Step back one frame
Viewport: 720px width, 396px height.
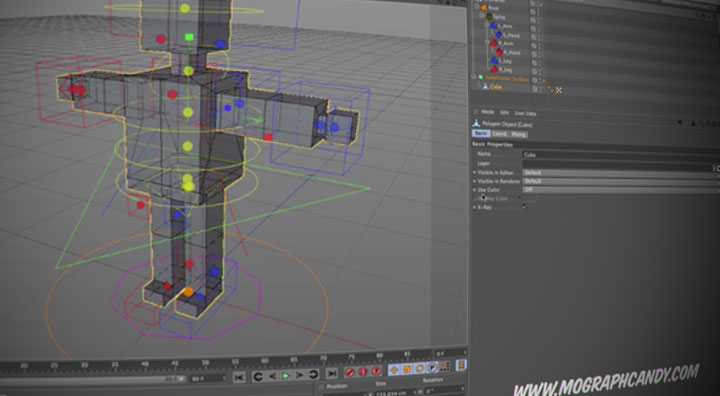[272, 376]
